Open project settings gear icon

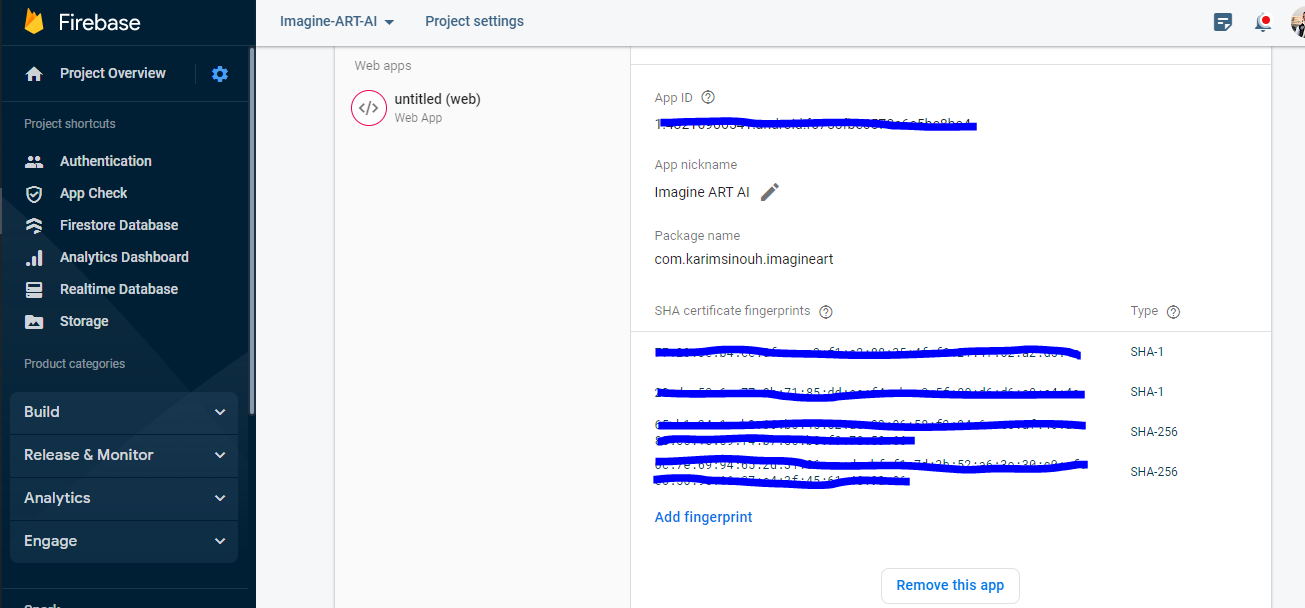point(220,74)
